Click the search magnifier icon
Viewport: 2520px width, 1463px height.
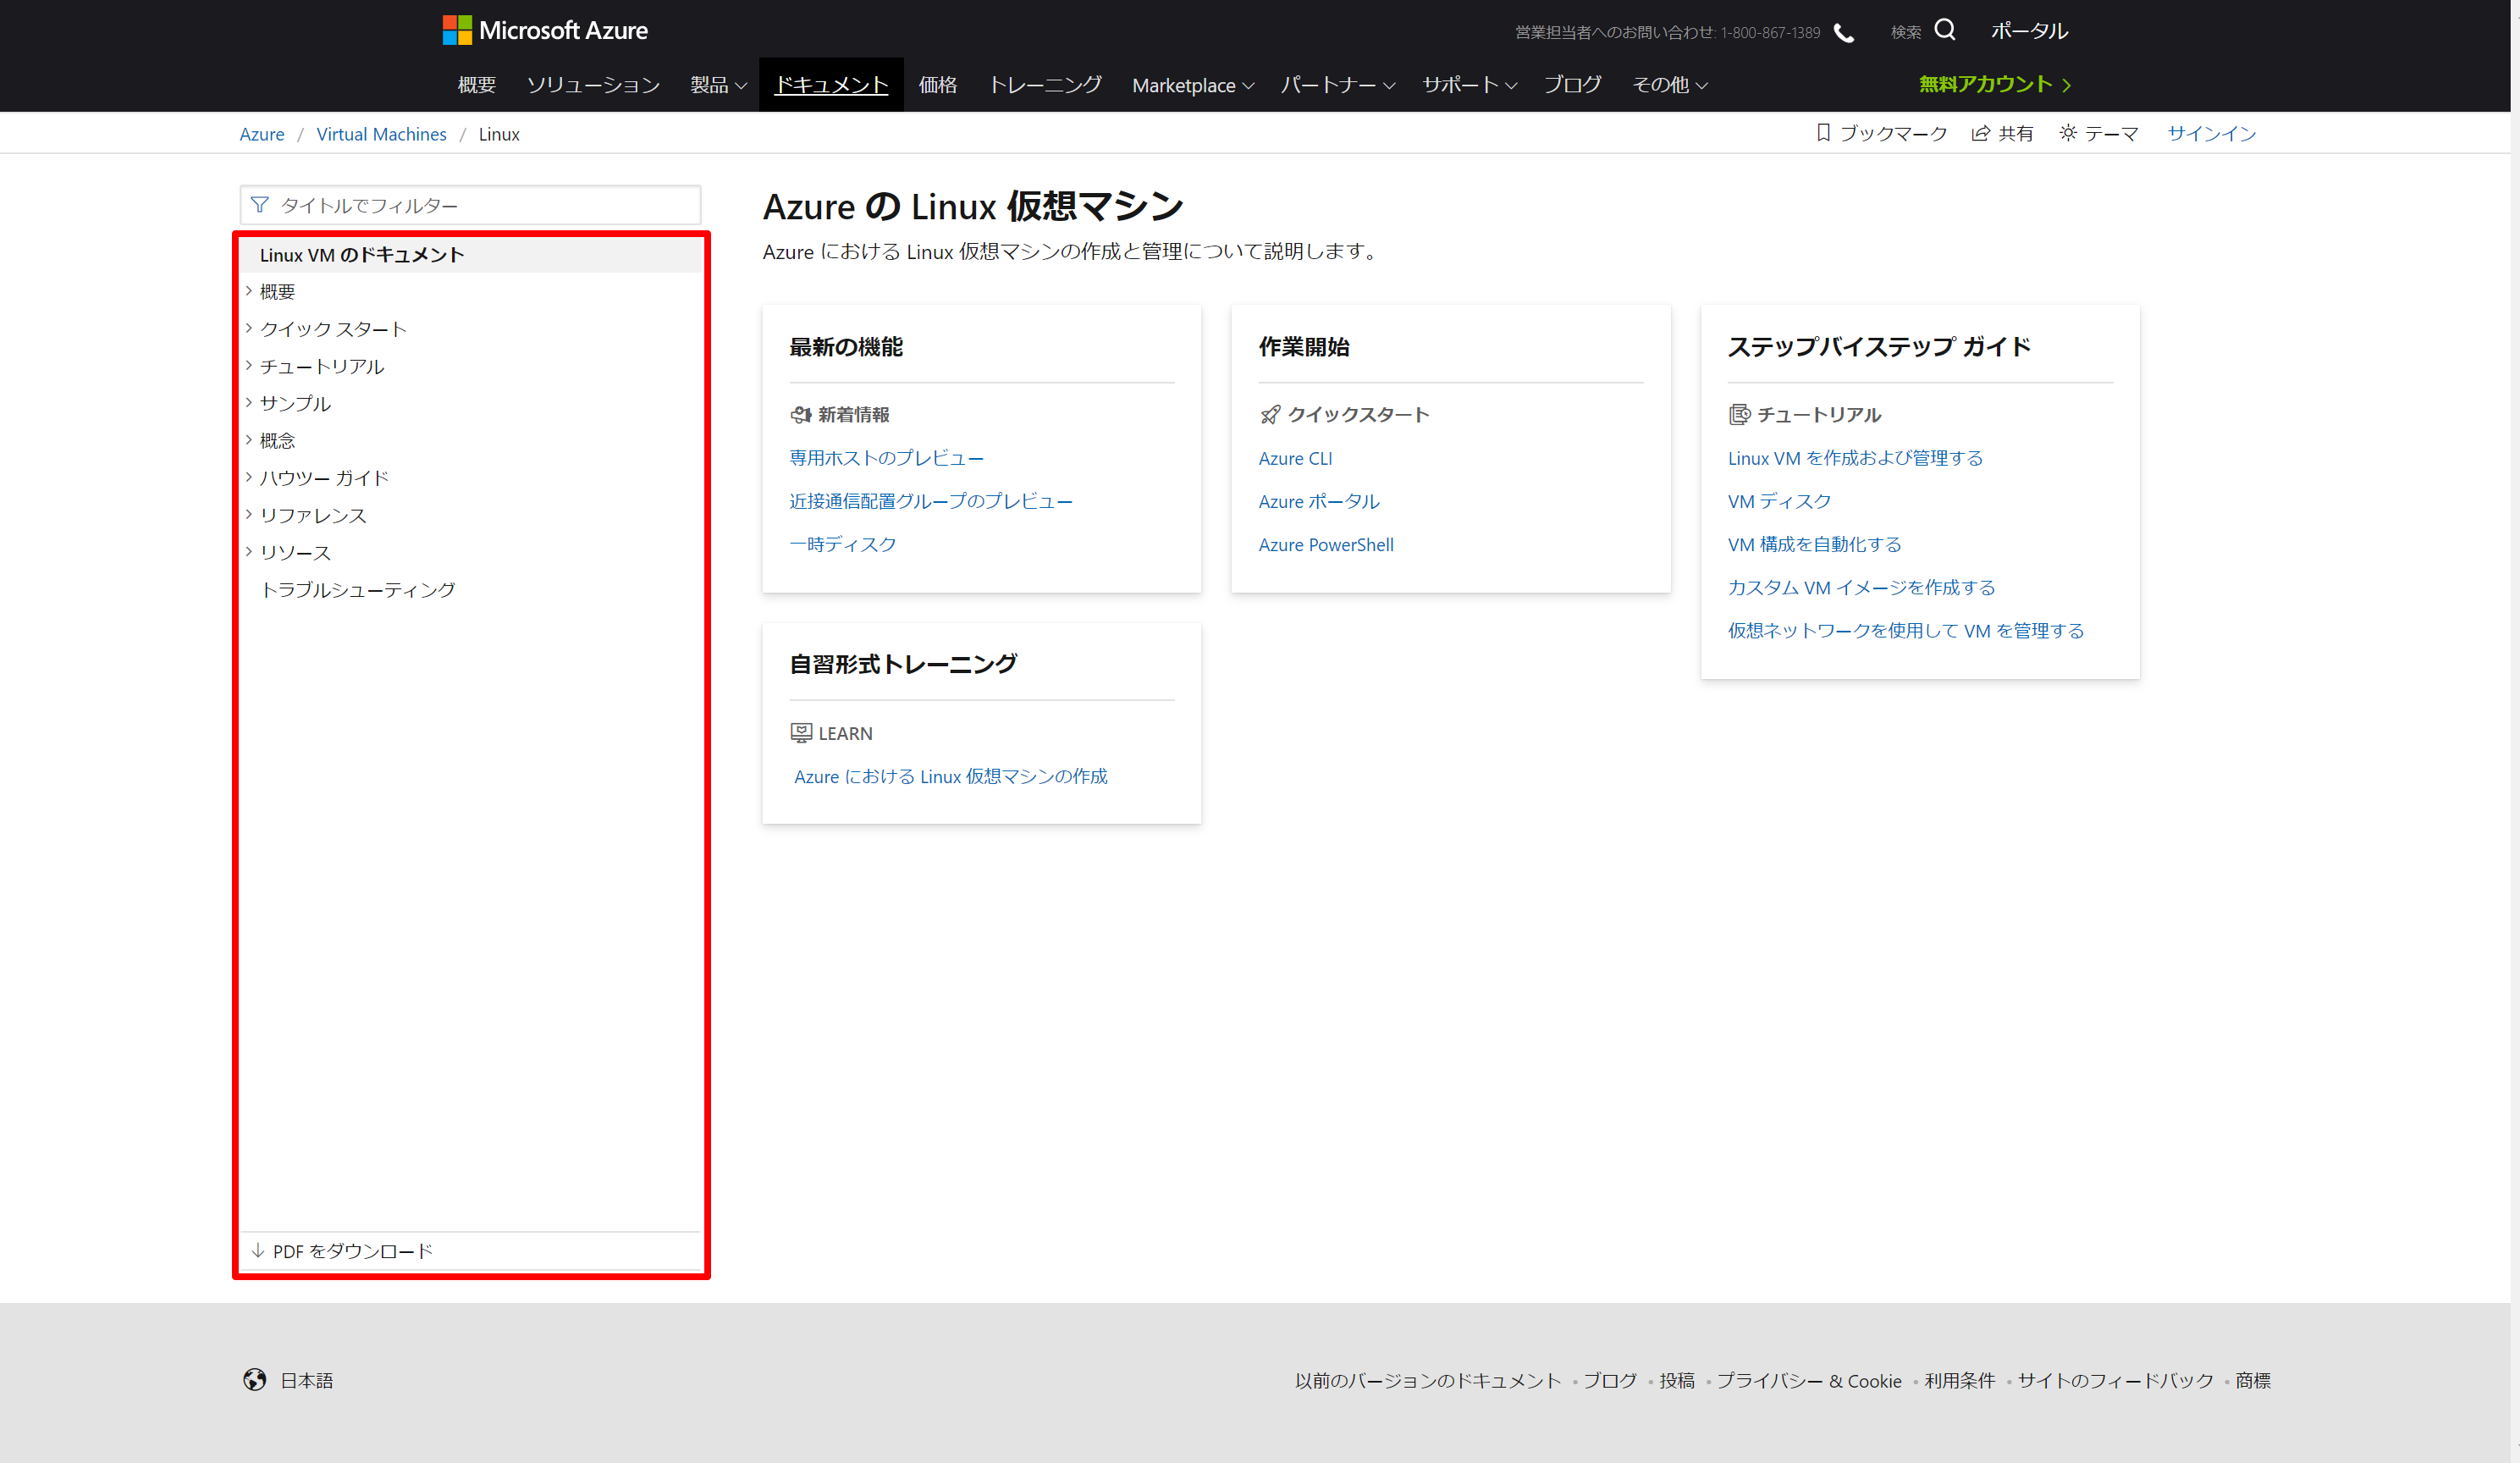point(1944,30)
